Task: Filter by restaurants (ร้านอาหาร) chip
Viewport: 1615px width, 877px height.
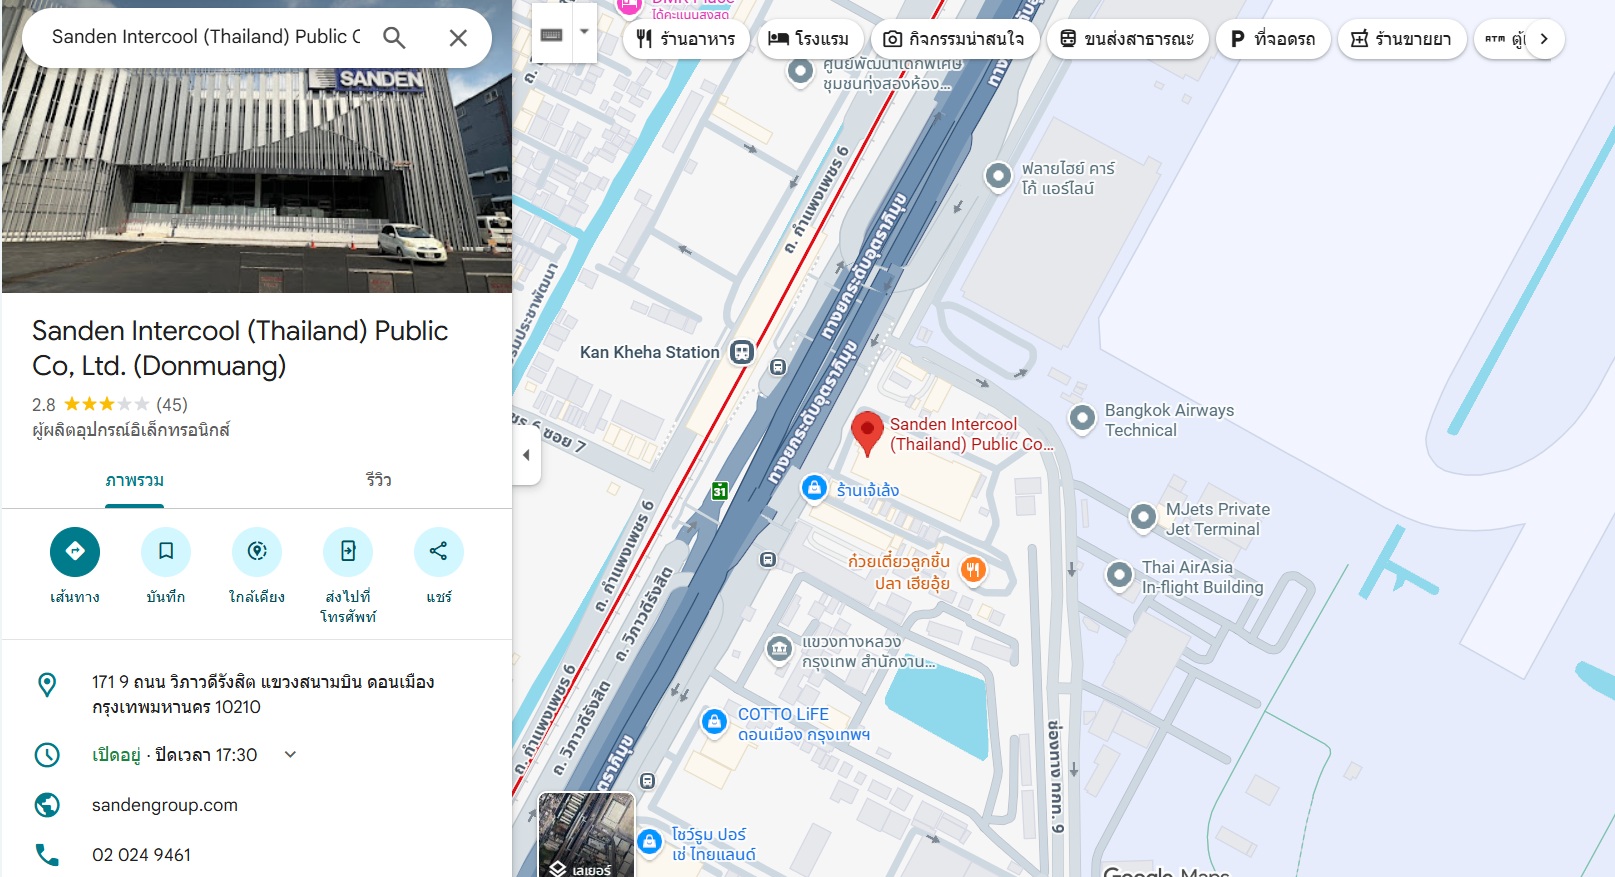Action: click(x=686, y=39)
